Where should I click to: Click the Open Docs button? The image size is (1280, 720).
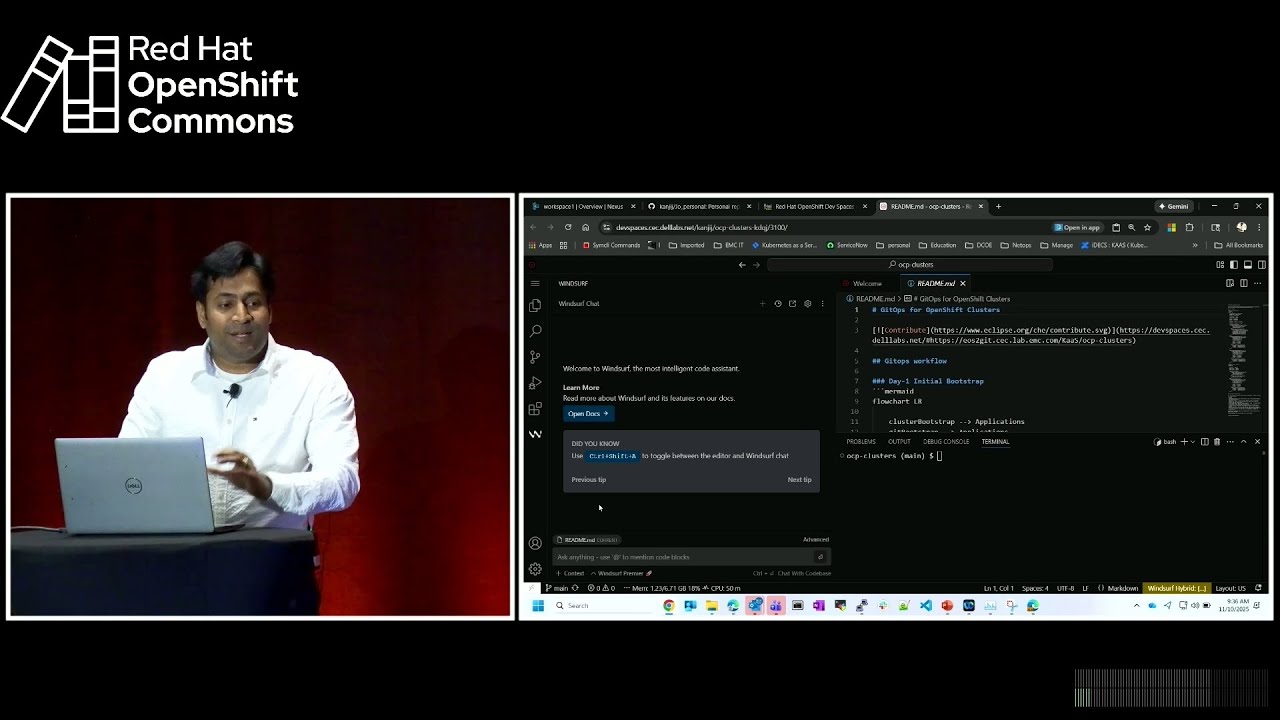click(x=588, y=414)
